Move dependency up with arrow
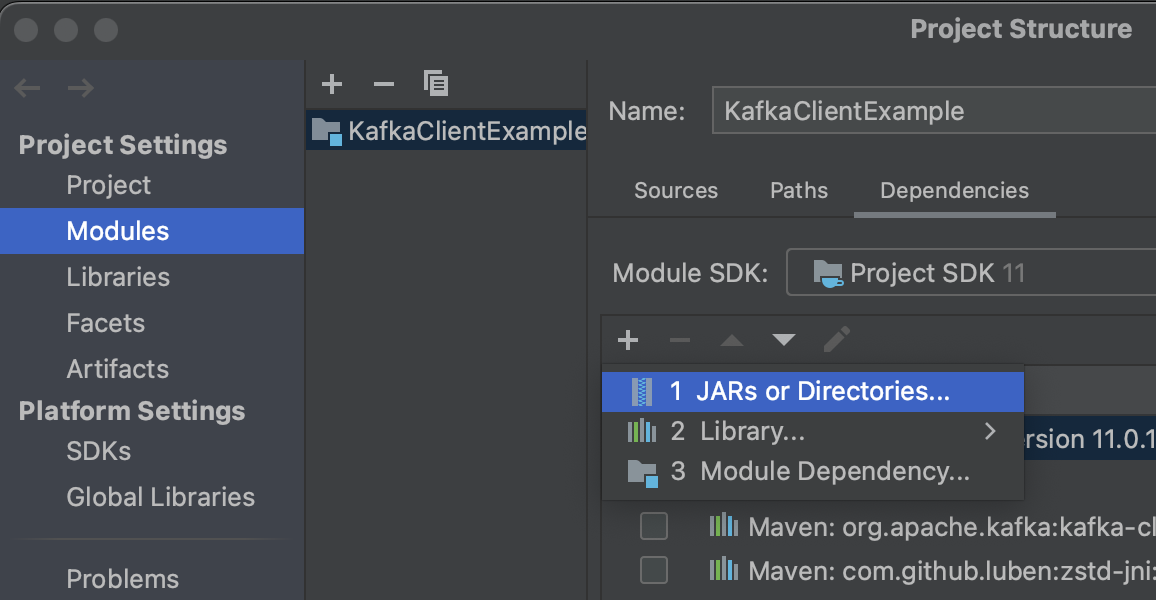Viewport: 1156px width, 600px height. (731, 340)
